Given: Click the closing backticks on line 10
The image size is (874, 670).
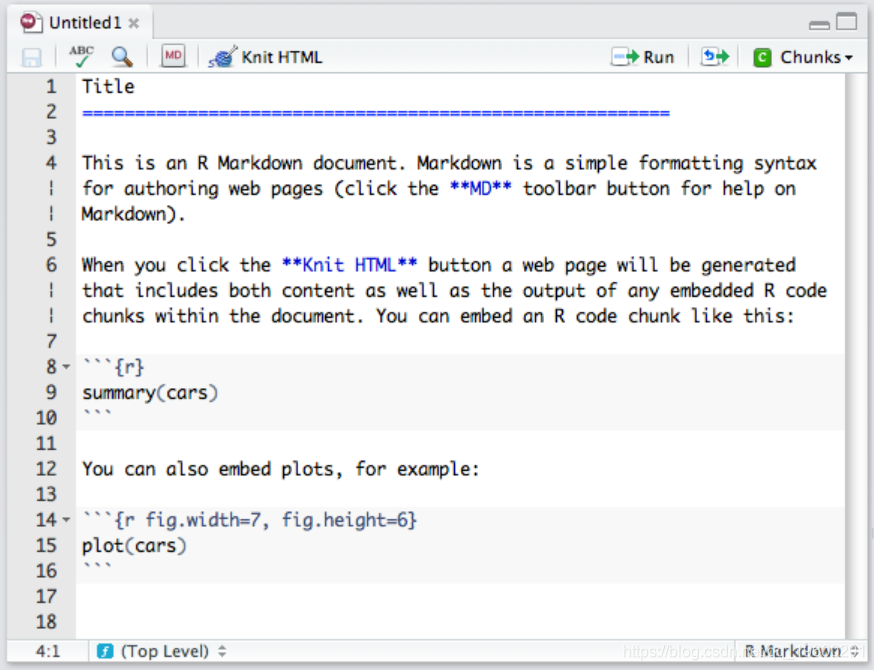Looking at the screenshot, I should pyautogui.click(x=97, y=414).
